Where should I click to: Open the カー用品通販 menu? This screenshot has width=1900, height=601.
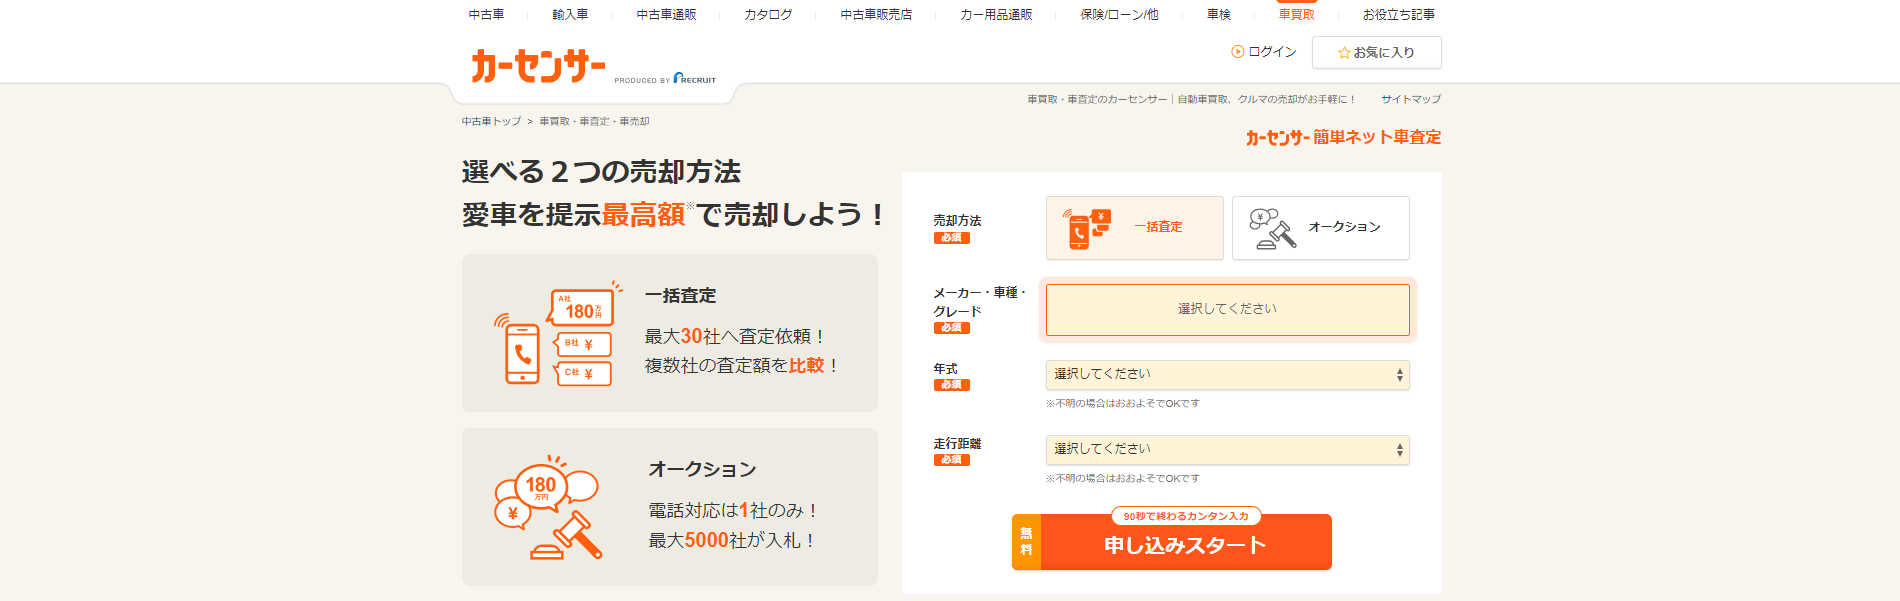pos(996,15)
